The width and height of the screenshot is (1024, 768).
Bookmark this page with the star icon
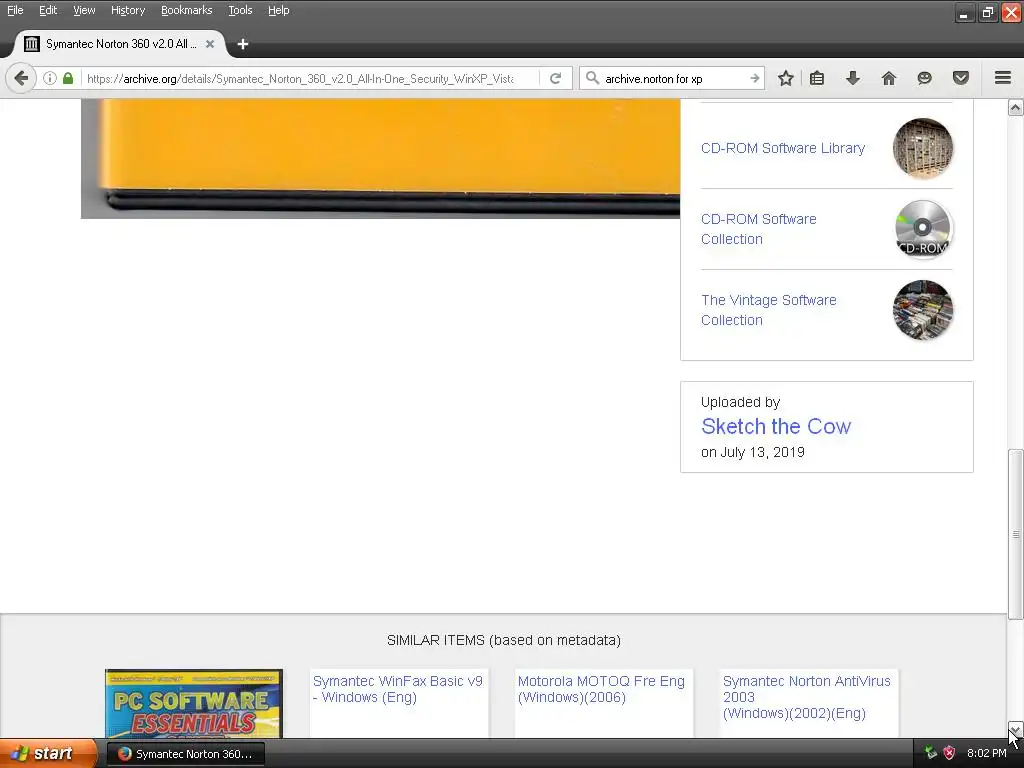pyautogui.click(x=786, y=78)
